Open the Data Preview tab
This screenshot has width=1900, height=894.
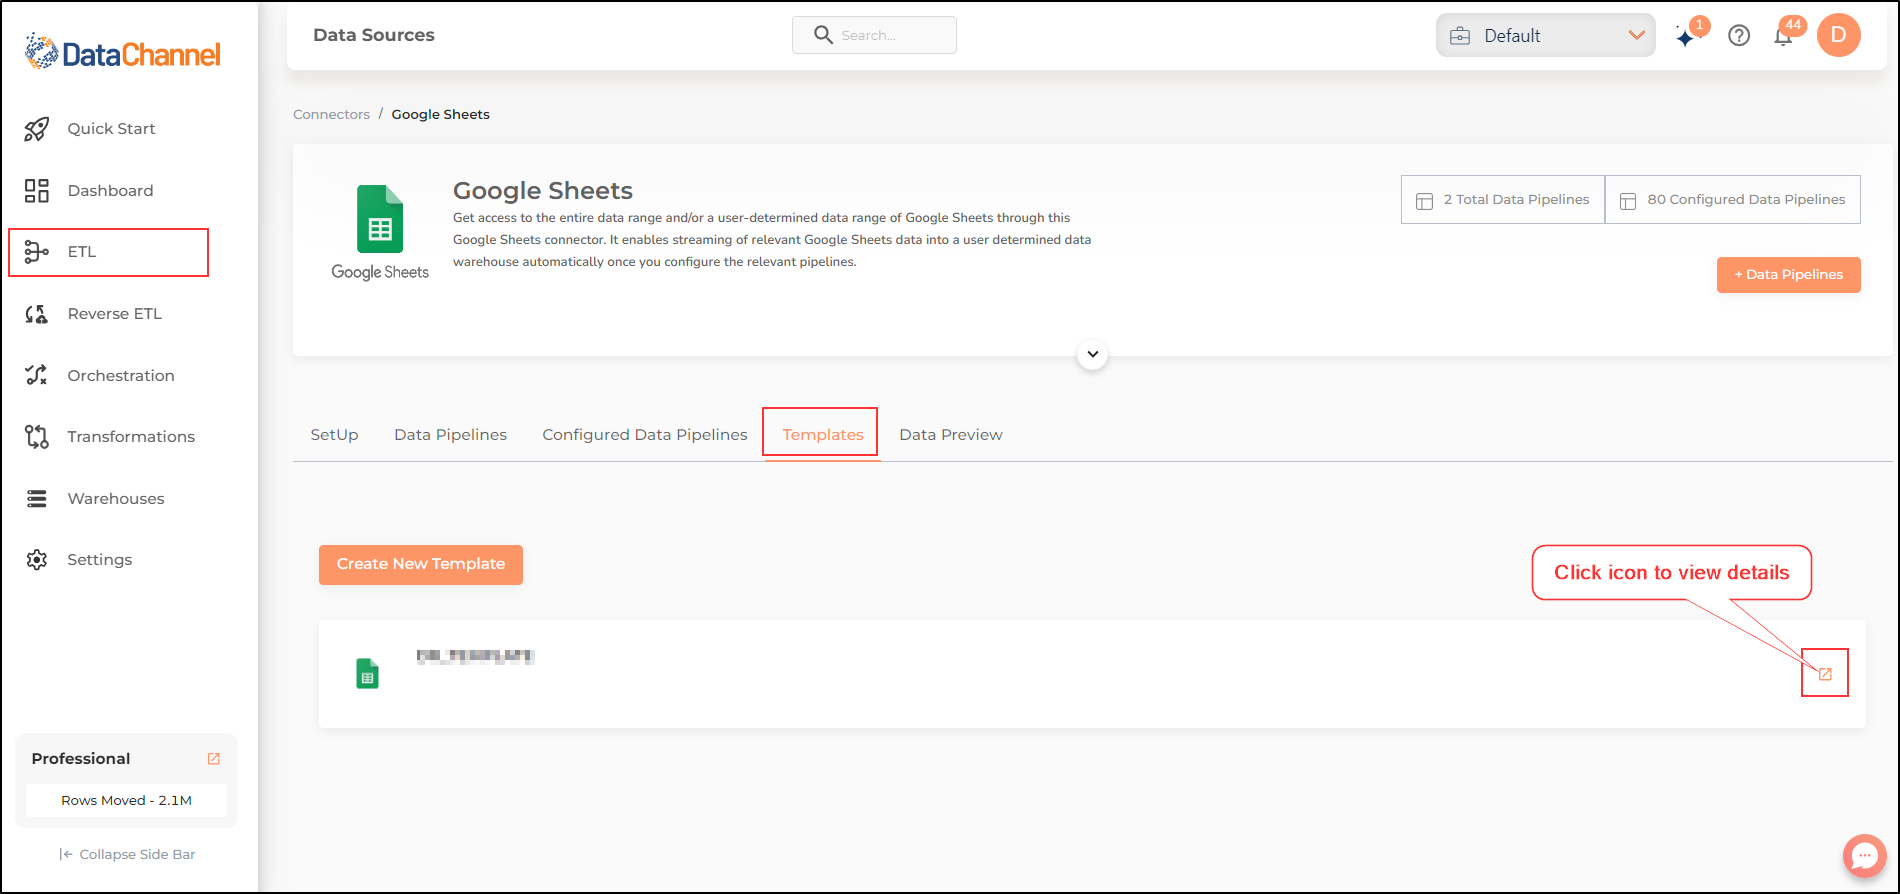pos(951,435)
